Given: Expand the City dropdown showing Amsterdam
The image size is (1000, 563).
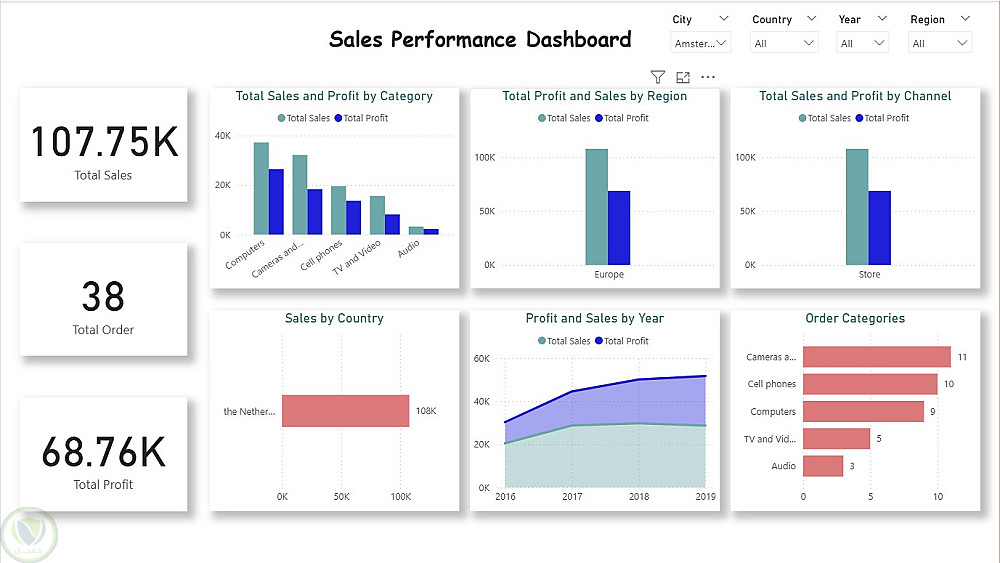Looking at the screenshot, I should pos(700,43).
